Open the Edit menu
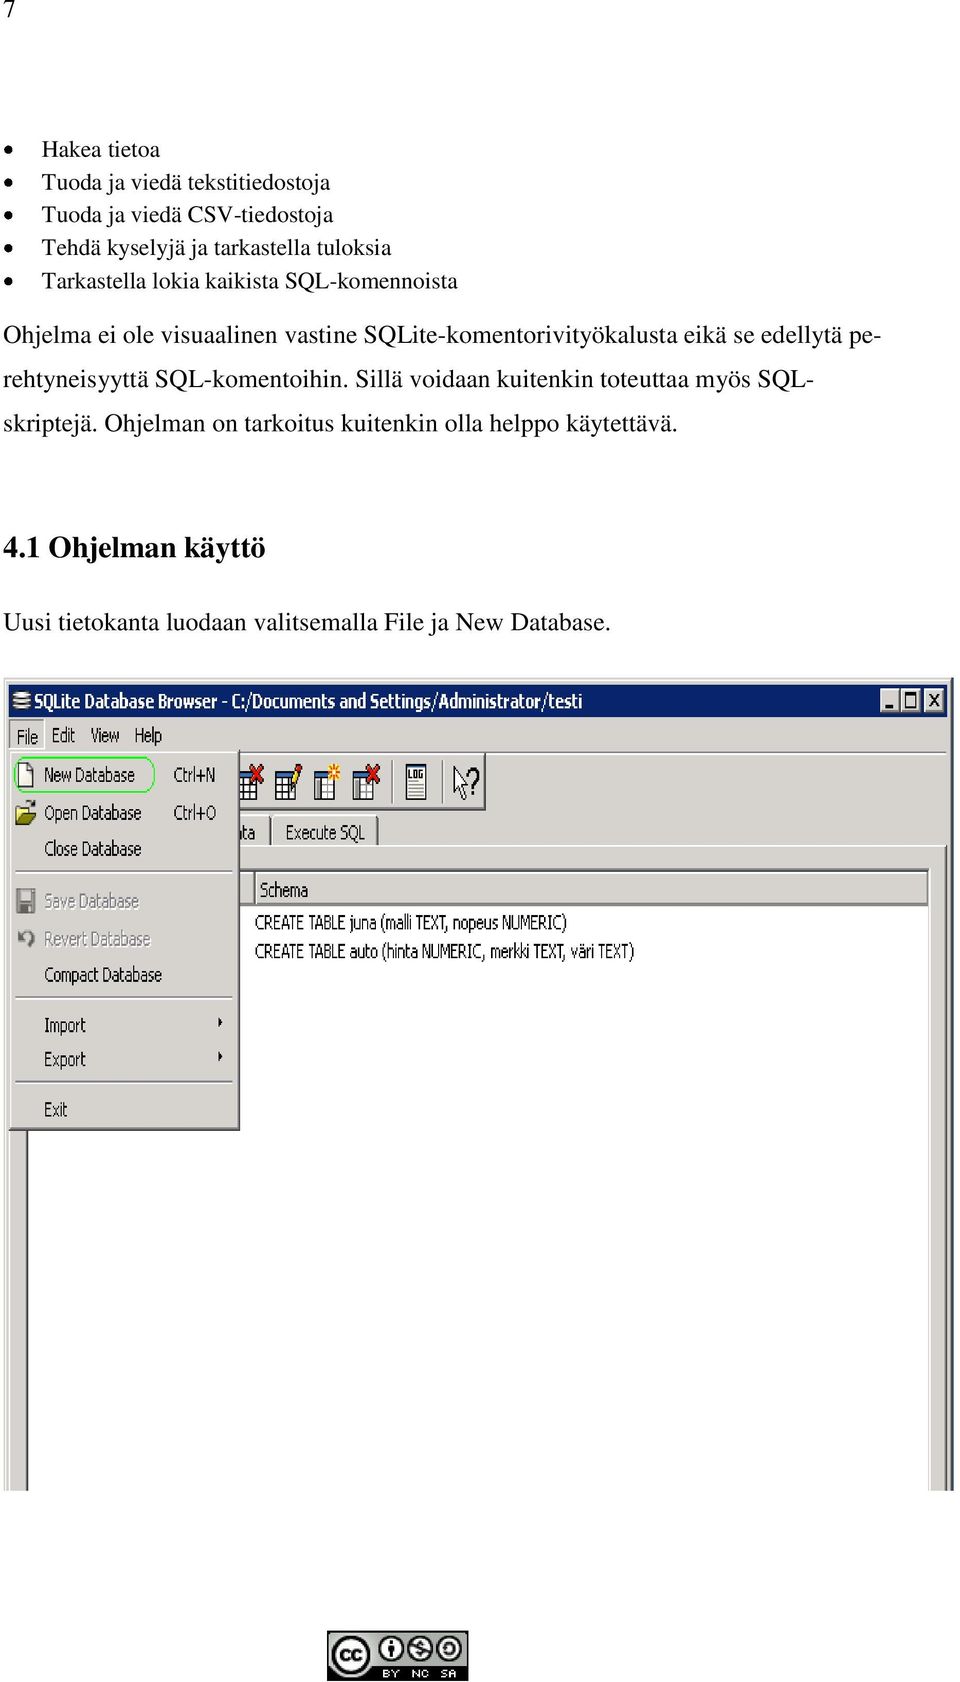This screenshot has width=960, height=1682. [63, 736]
